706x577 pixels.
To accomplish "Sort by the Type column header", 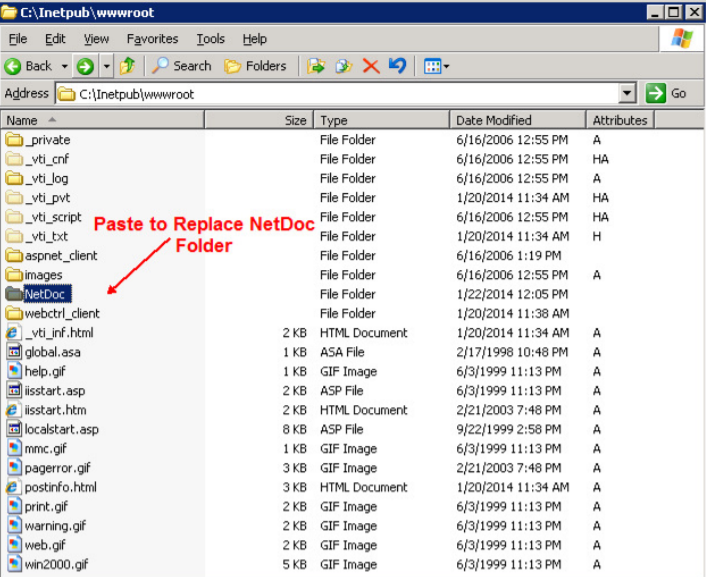I will (381, 120).
